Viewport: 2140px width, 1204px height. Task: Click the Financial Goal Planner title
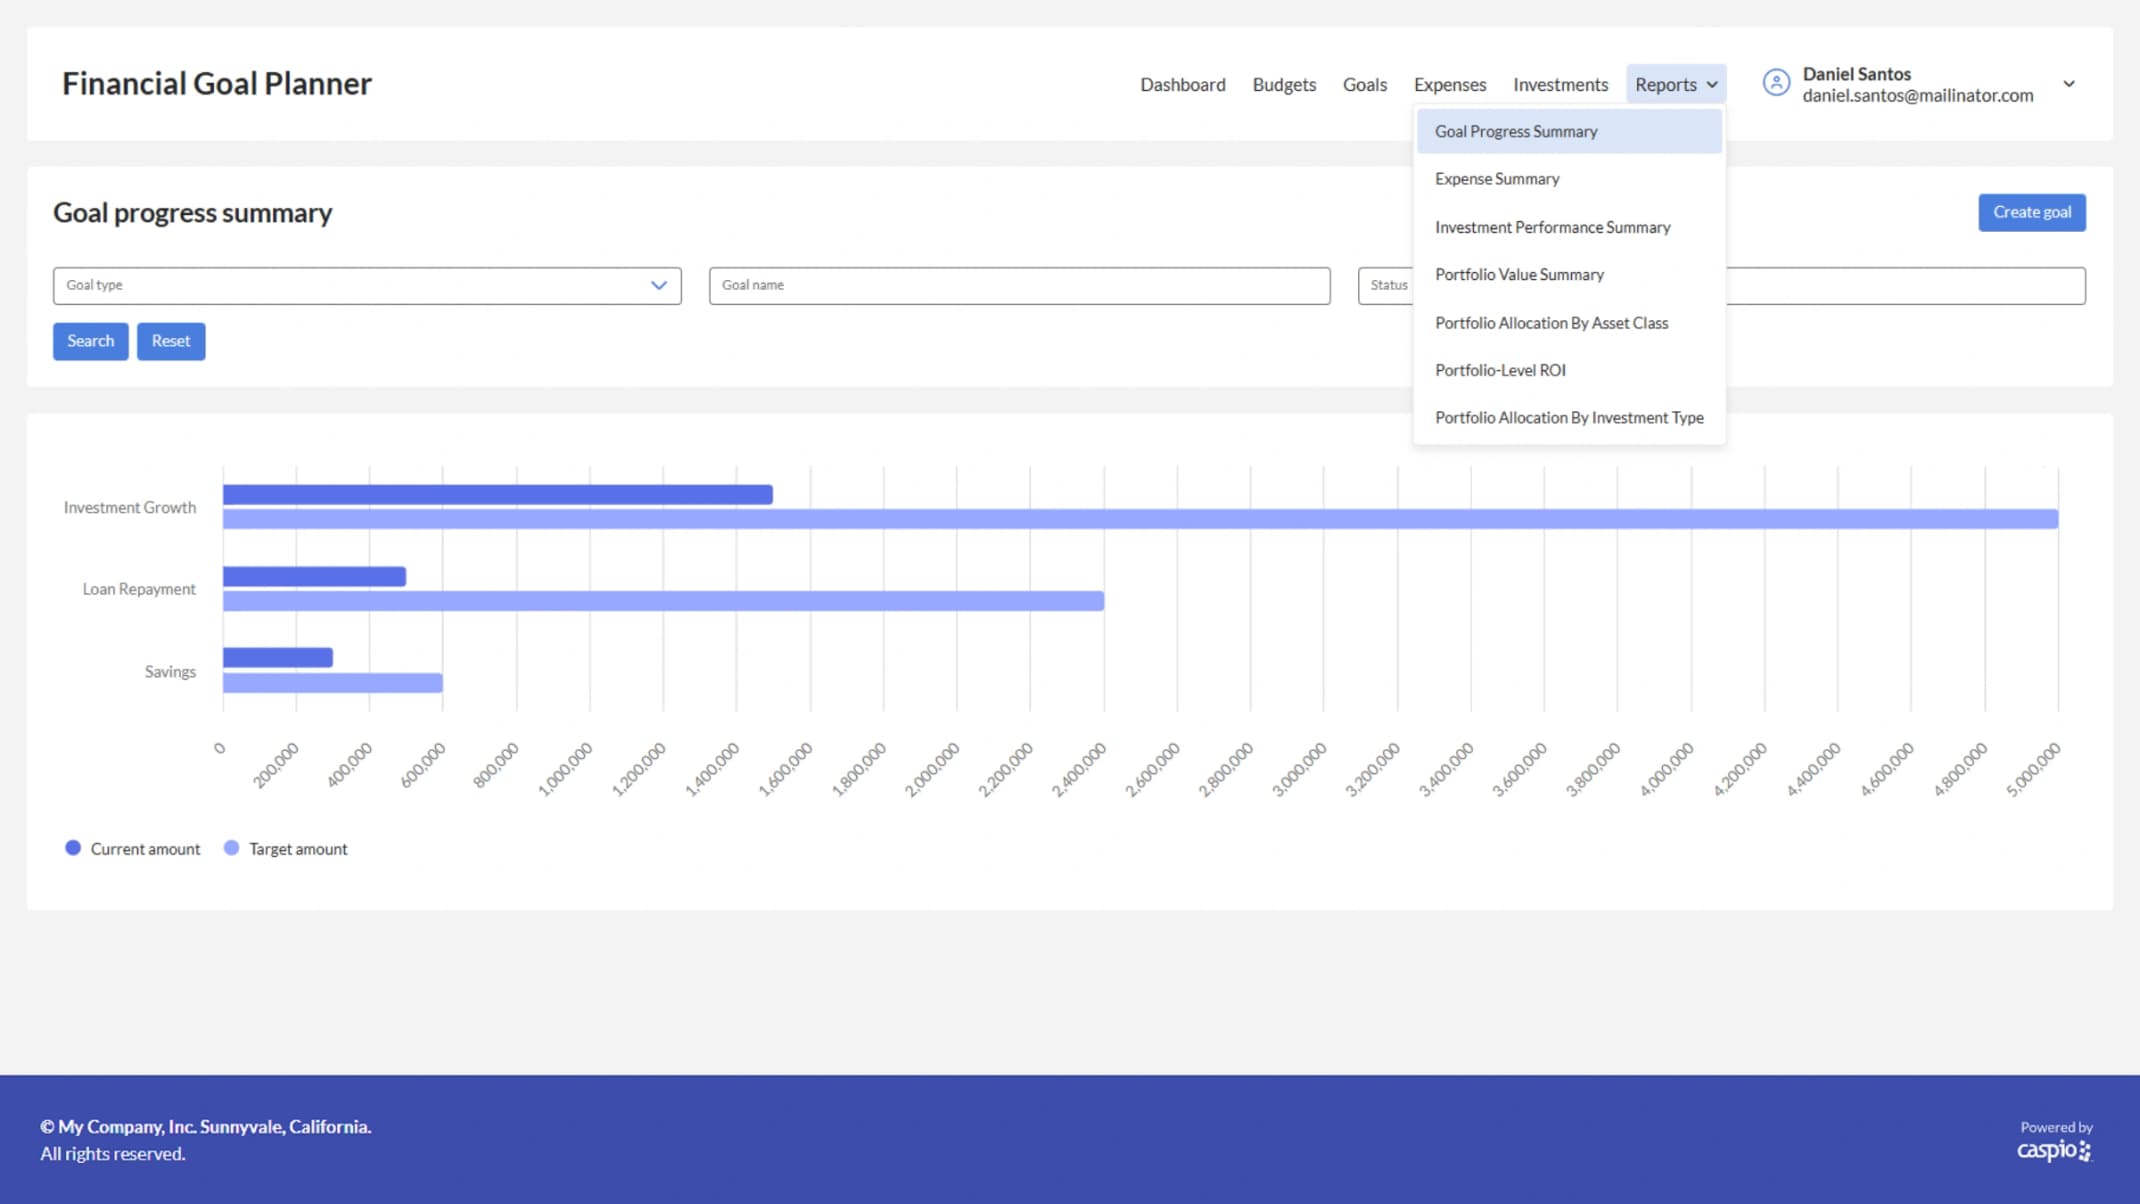pos(216,83)
